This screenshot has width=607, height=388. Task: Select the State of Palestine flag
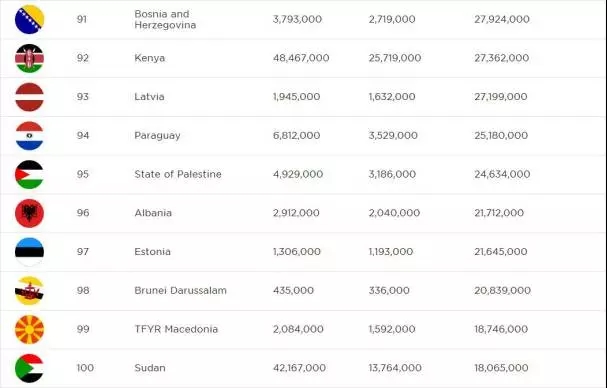(29, 174)
